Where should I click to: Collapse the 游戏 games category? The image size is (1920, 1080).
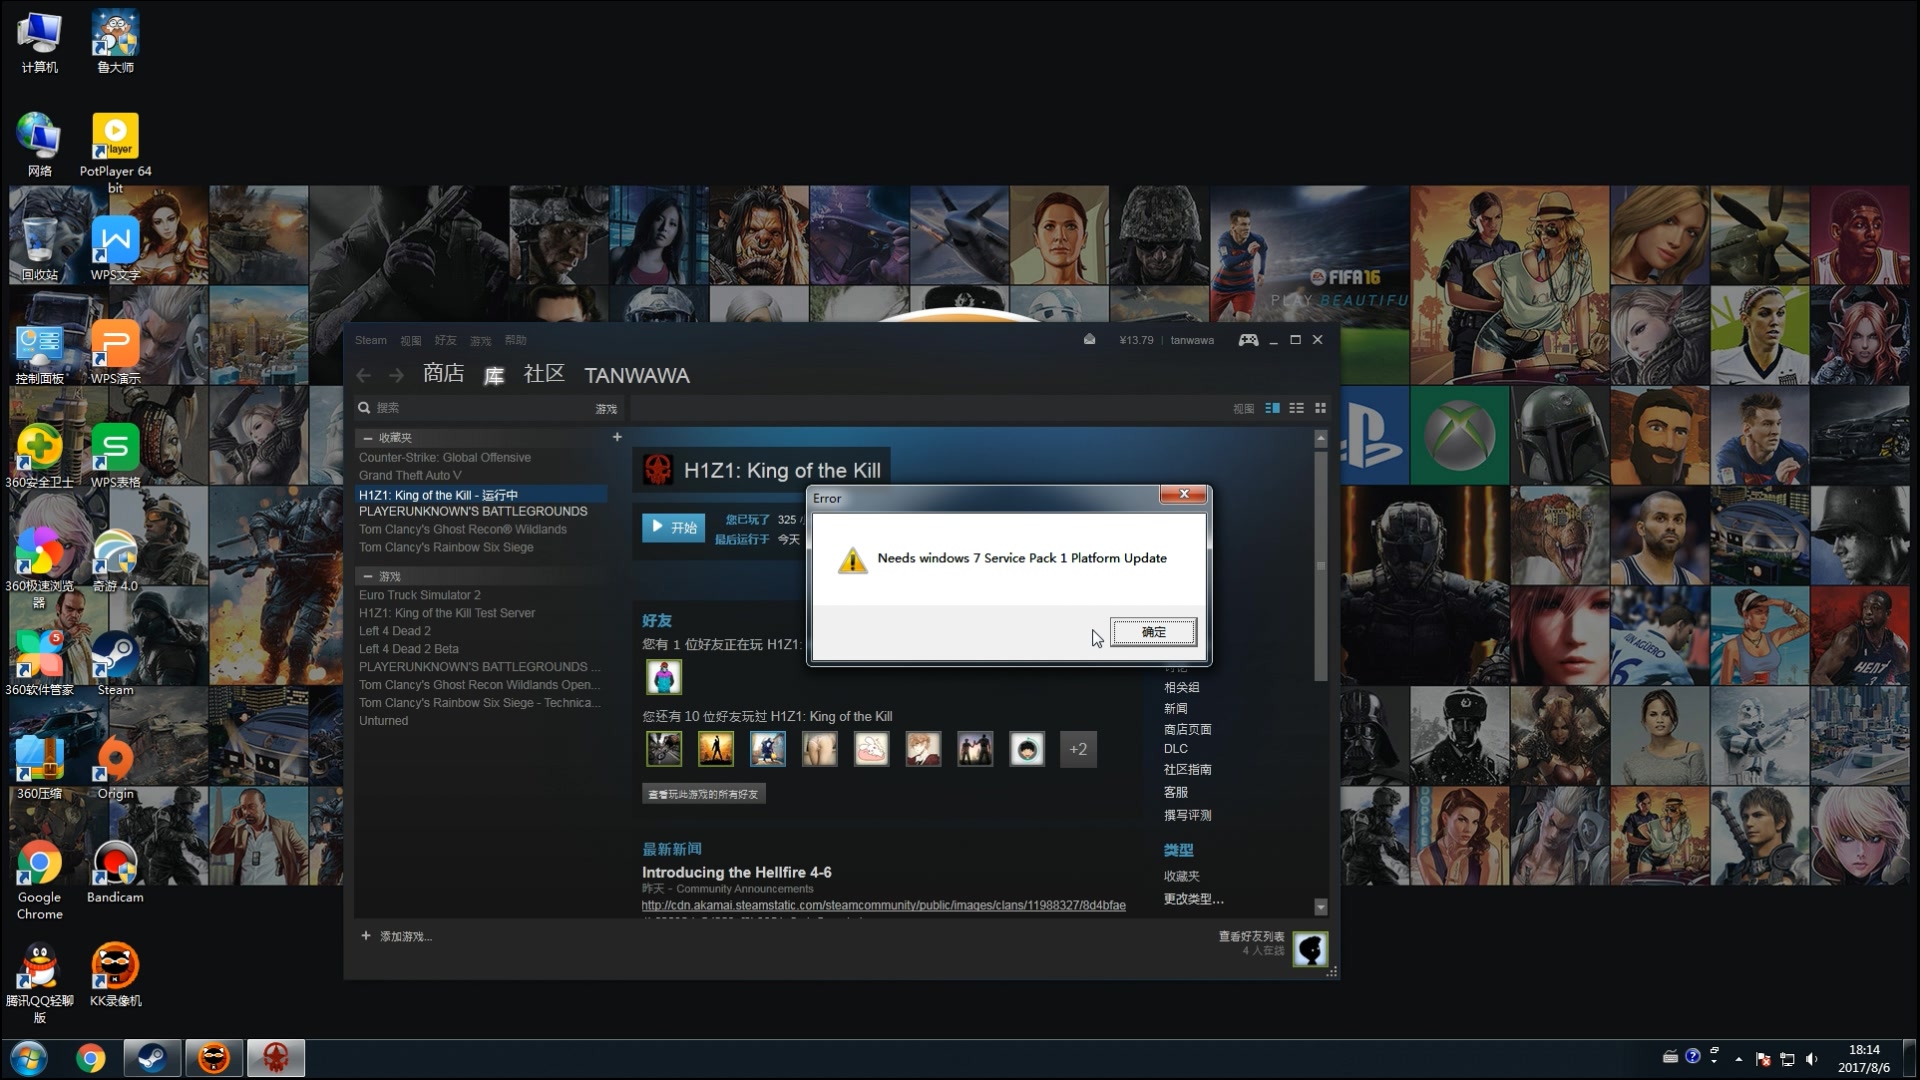(x=368, y=577)
